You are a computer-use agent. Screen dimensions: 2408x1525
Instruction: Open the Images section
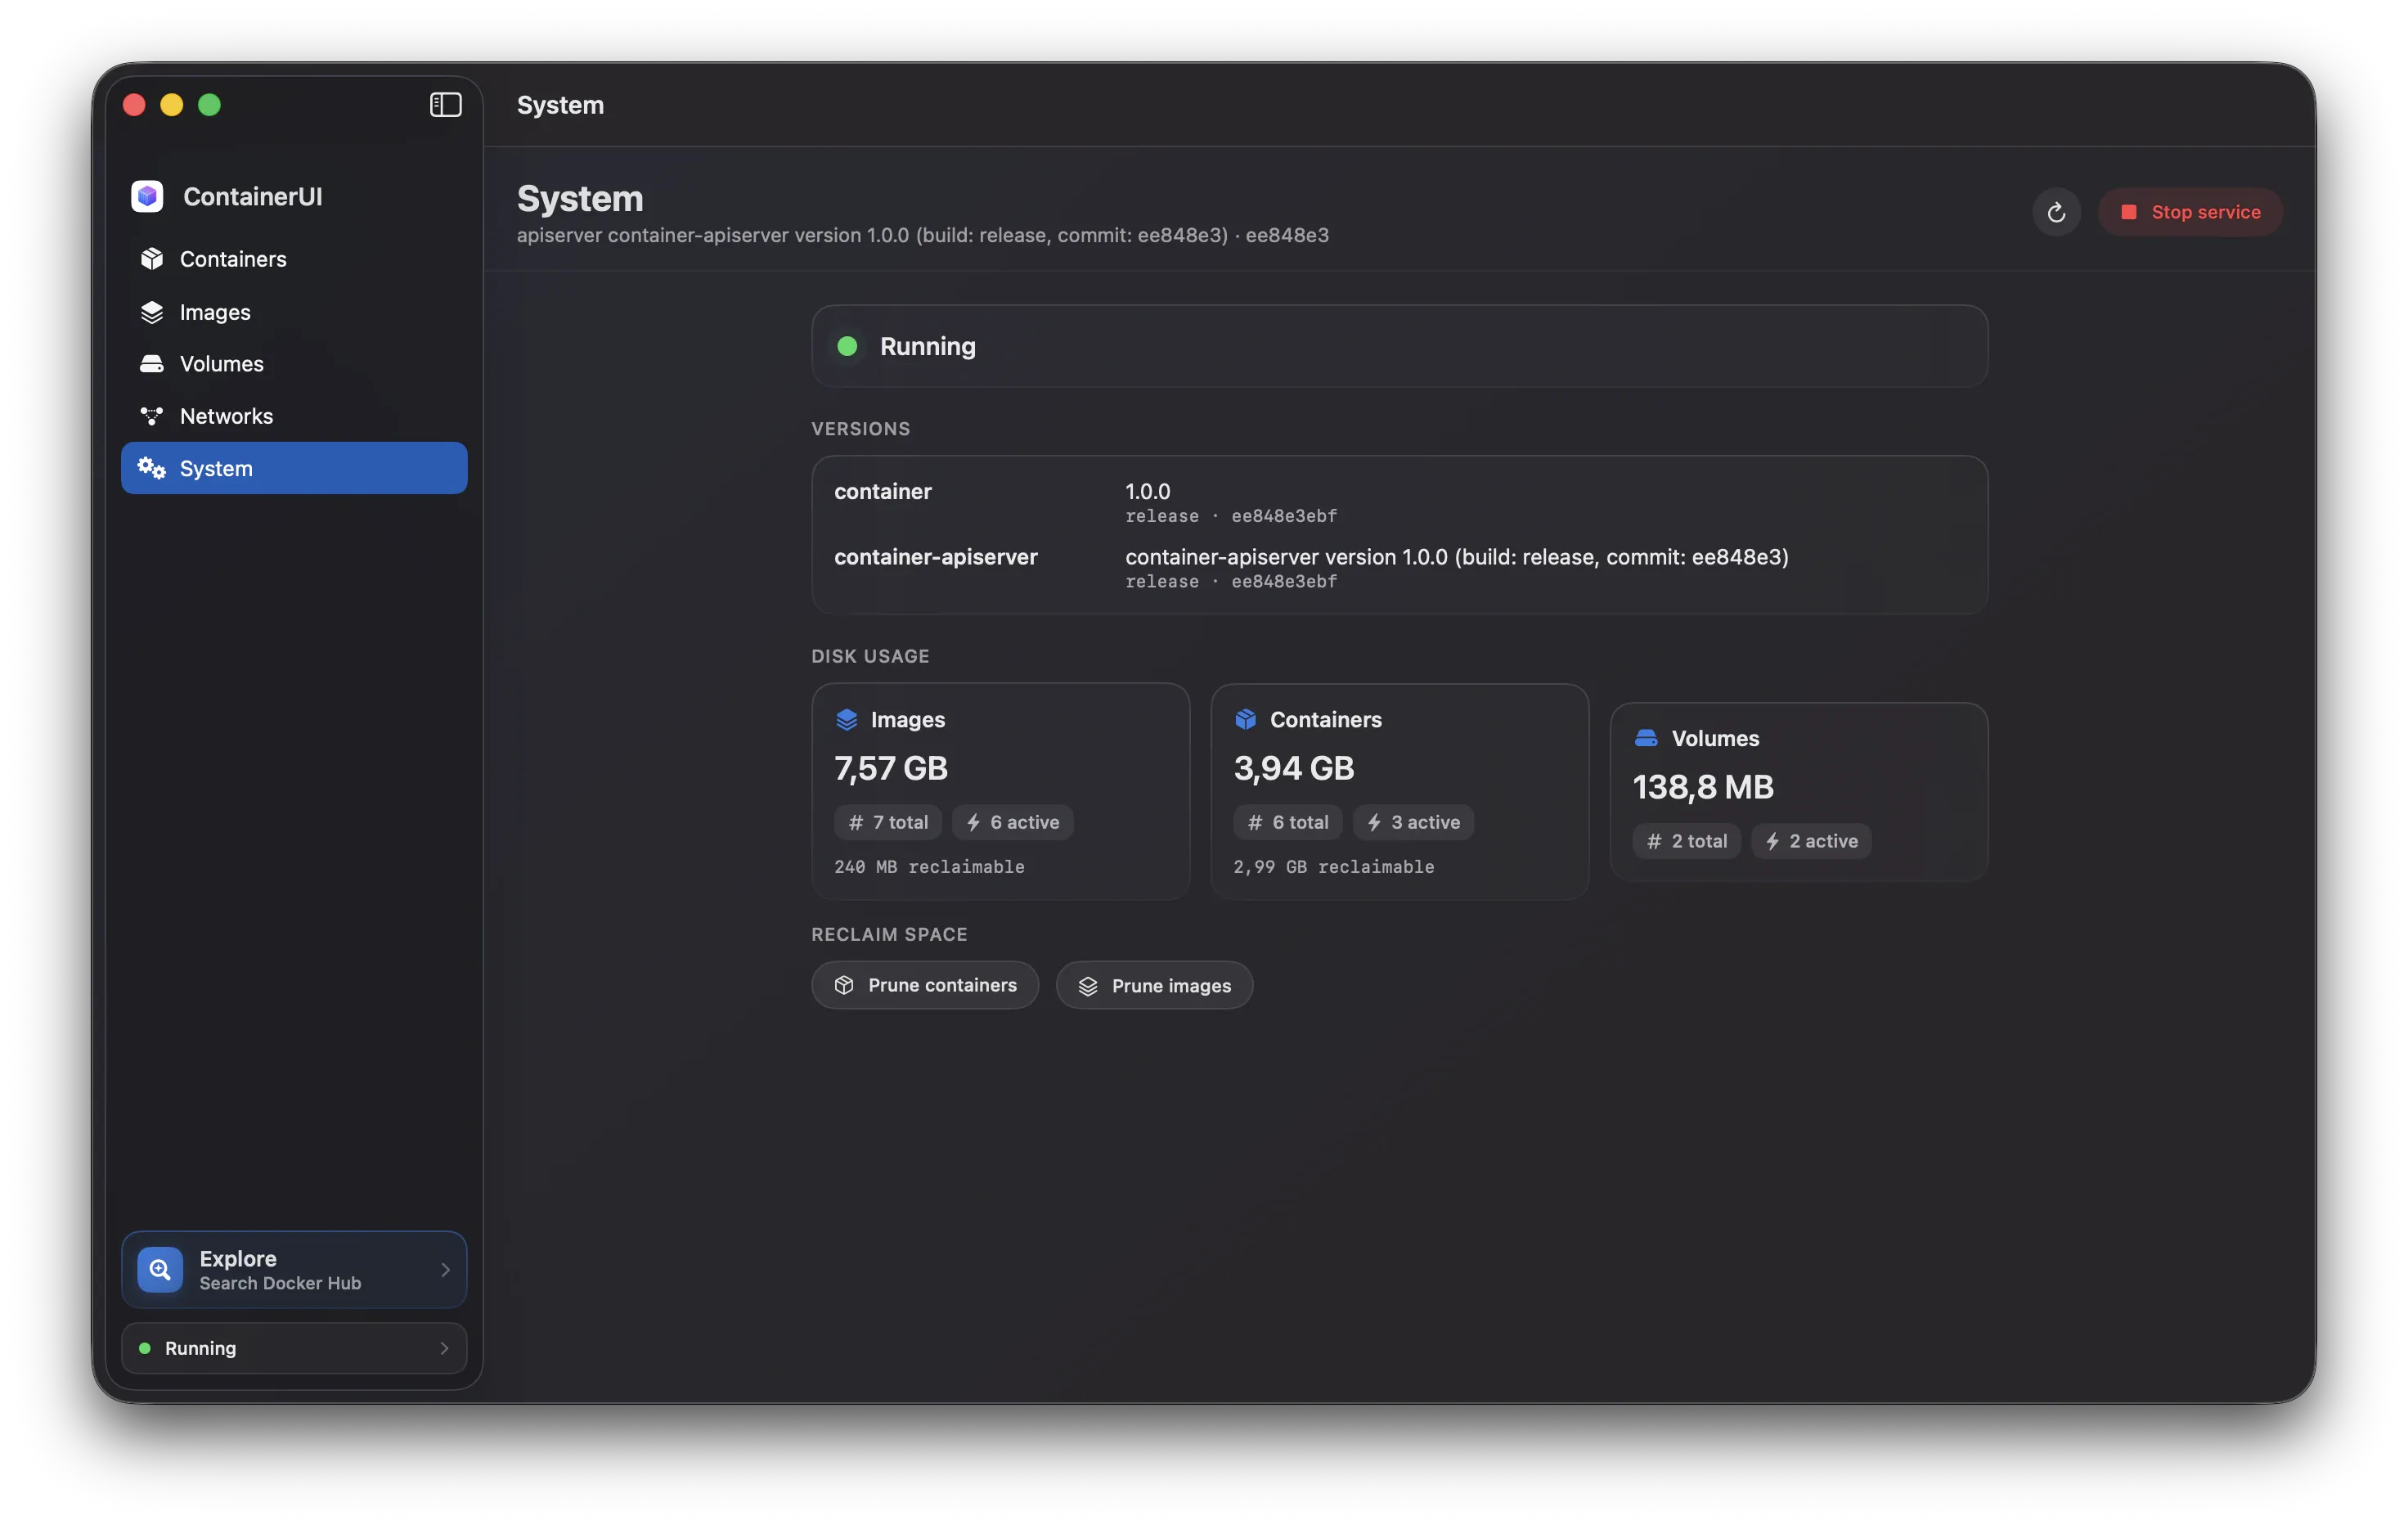[x=294, y=312]
